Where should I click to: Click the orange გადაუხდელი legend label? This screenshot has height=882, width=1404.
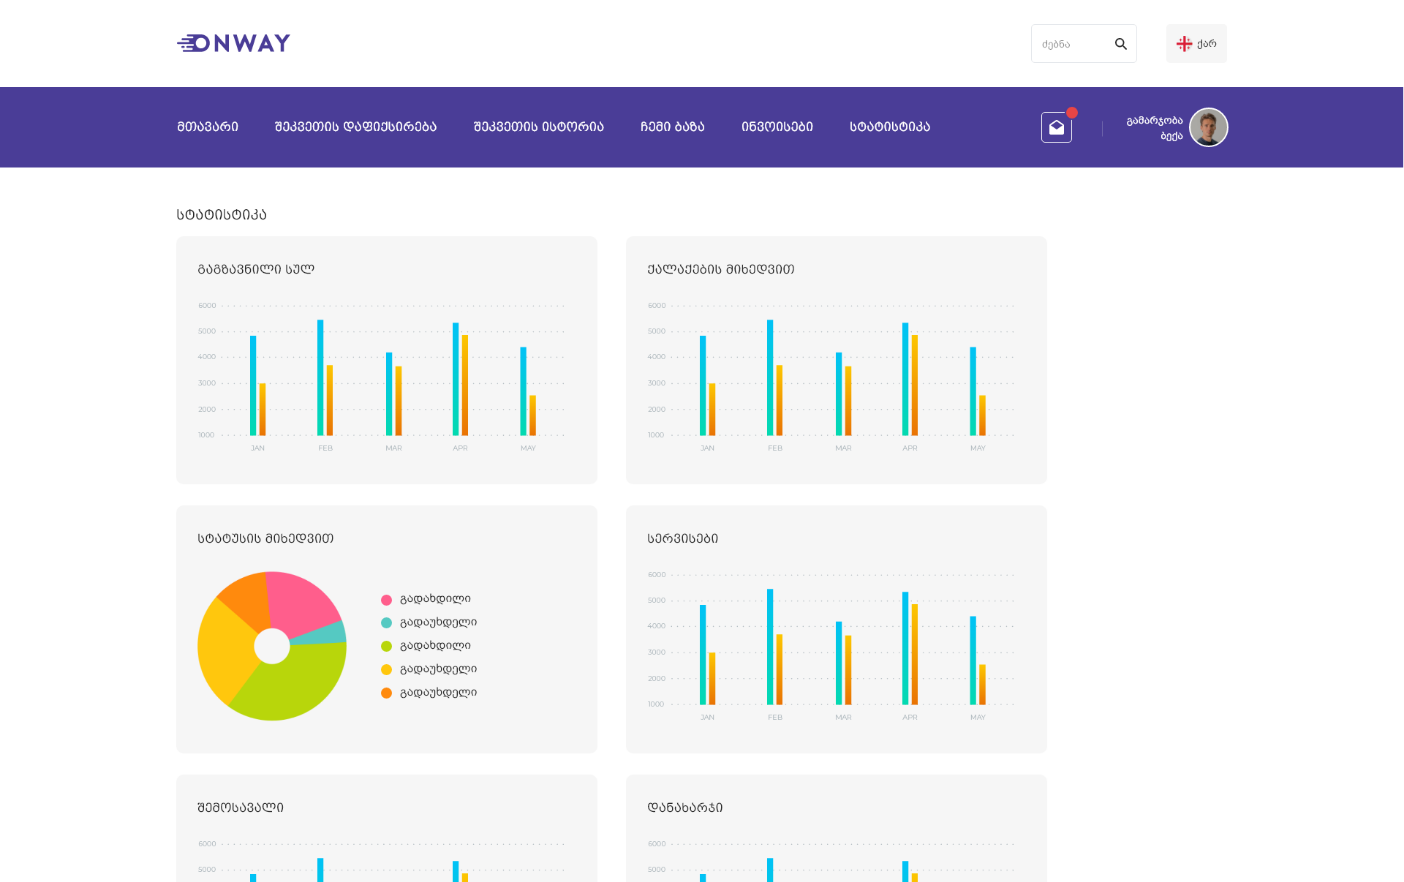[438, 692]
